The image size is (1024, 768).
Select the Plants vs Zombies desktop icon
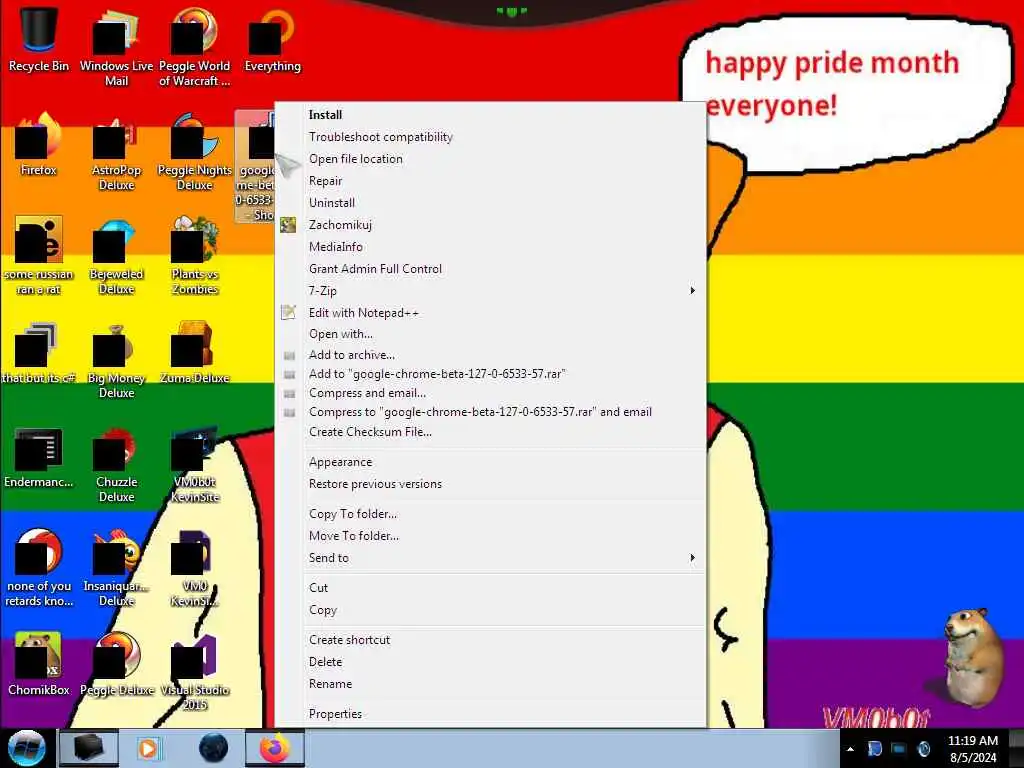pos(195,255)
